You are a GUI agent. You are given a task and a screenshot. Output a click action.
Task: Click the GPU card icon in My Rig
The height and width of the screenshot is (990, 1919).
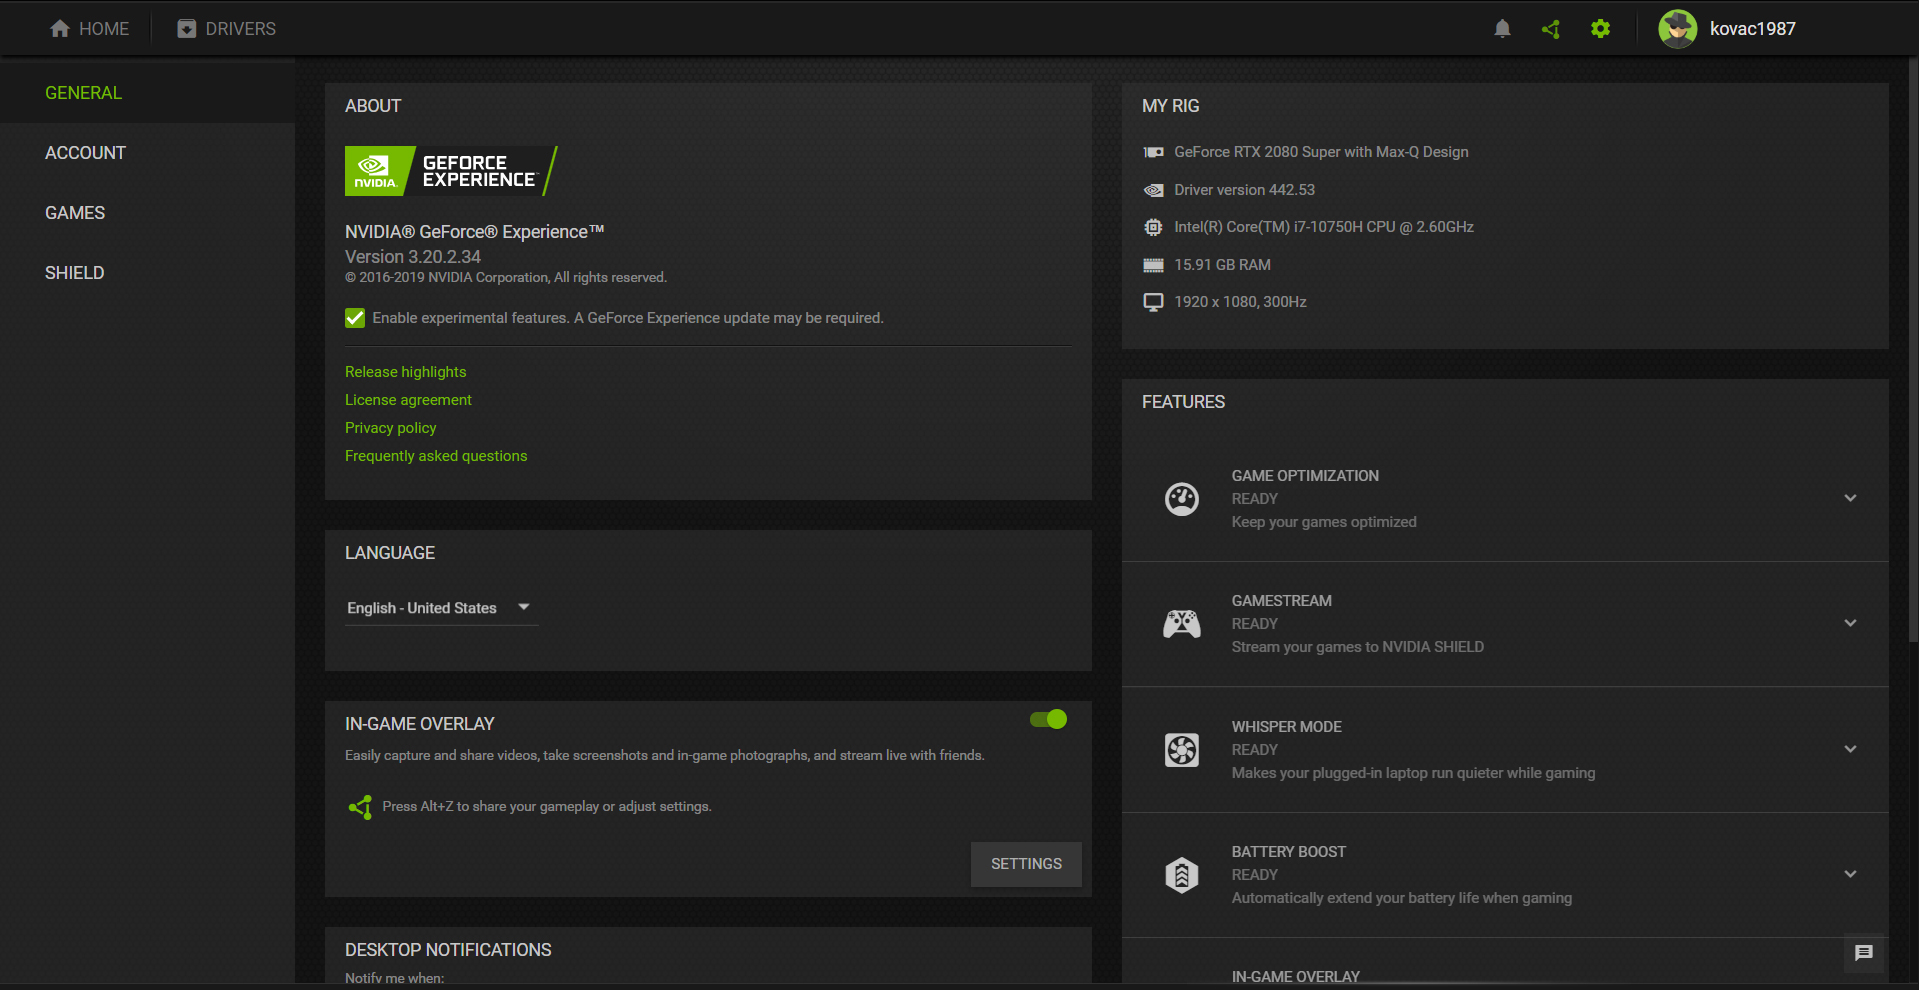pyautogui.click(x=1153, y=152)
